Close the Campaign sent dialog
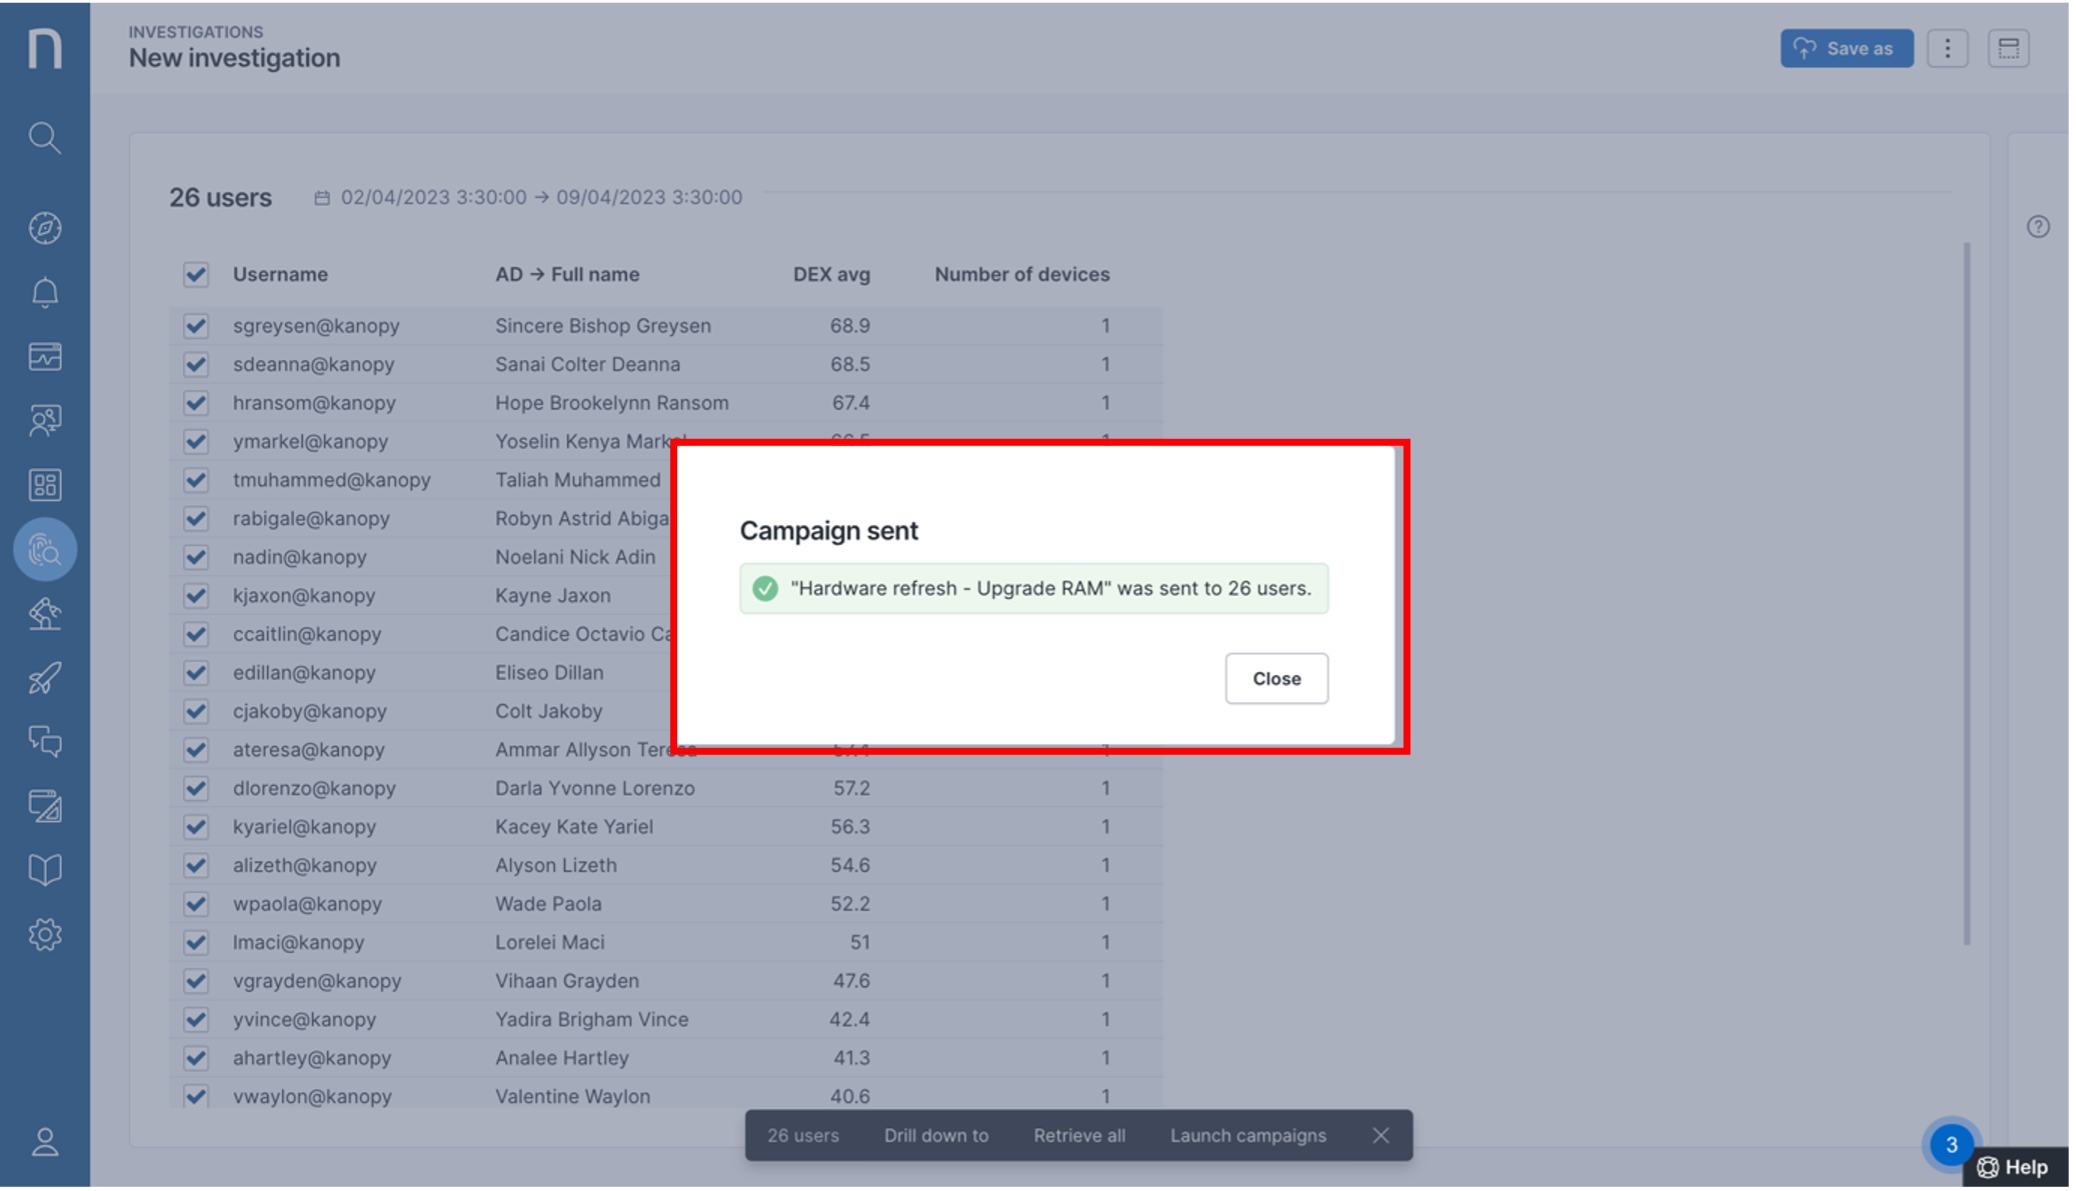 pyautogui.click(x=1276, y=679)
